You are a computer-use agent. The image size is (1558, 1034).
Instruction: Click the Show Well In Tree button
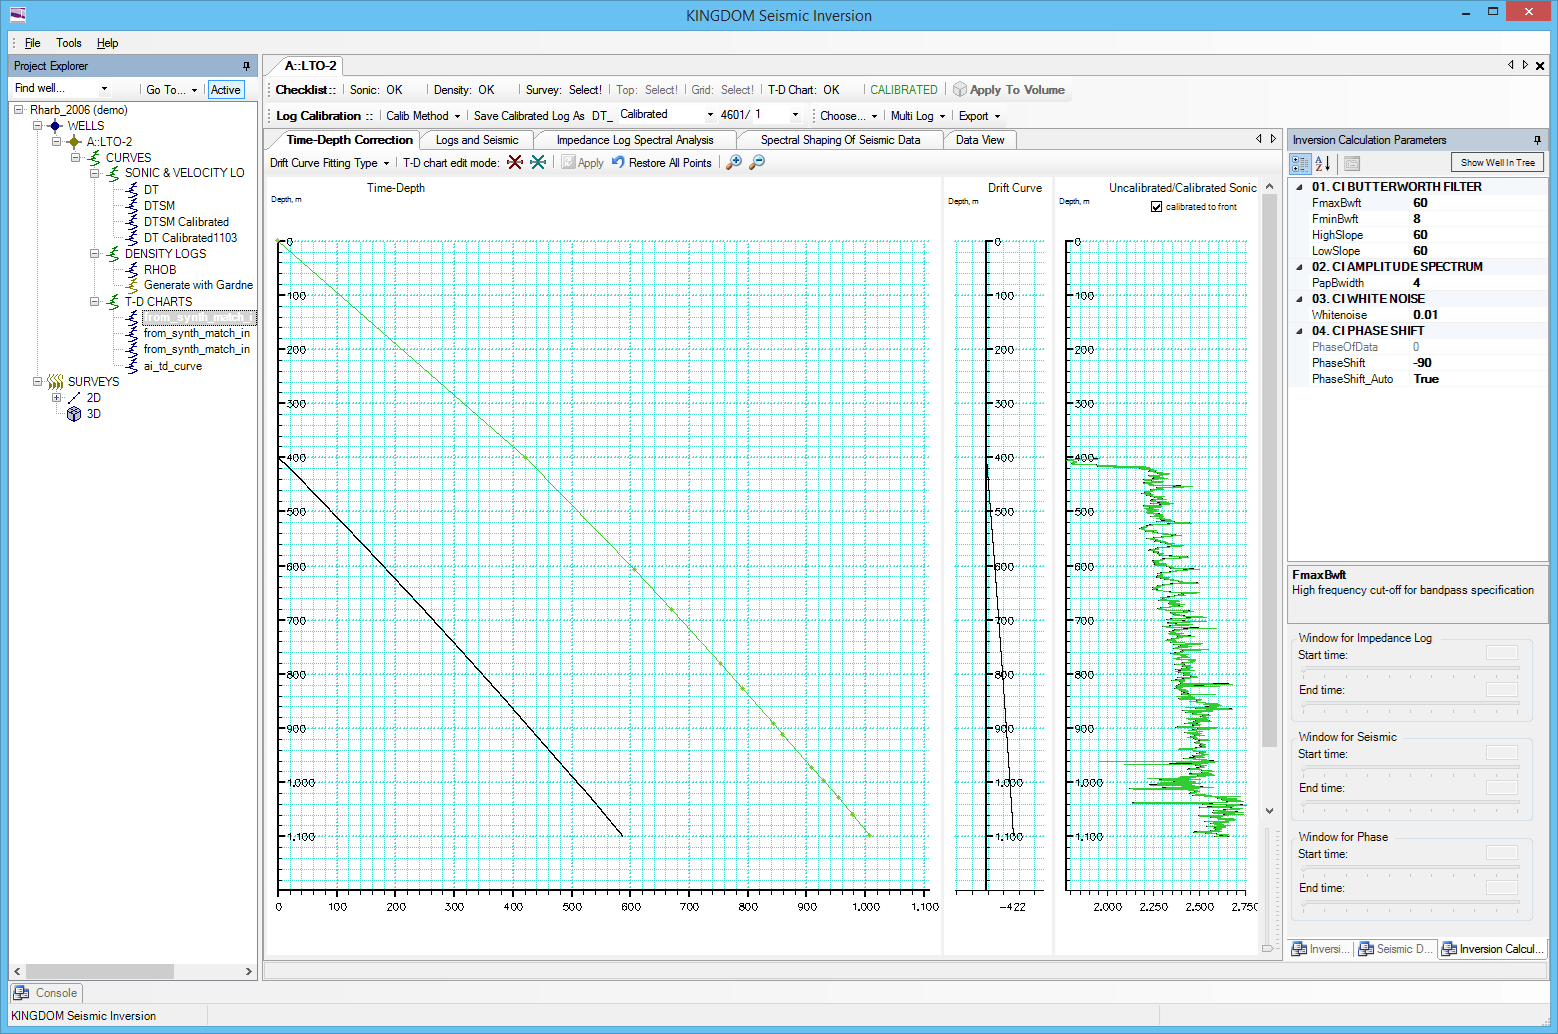[1497, 163]
